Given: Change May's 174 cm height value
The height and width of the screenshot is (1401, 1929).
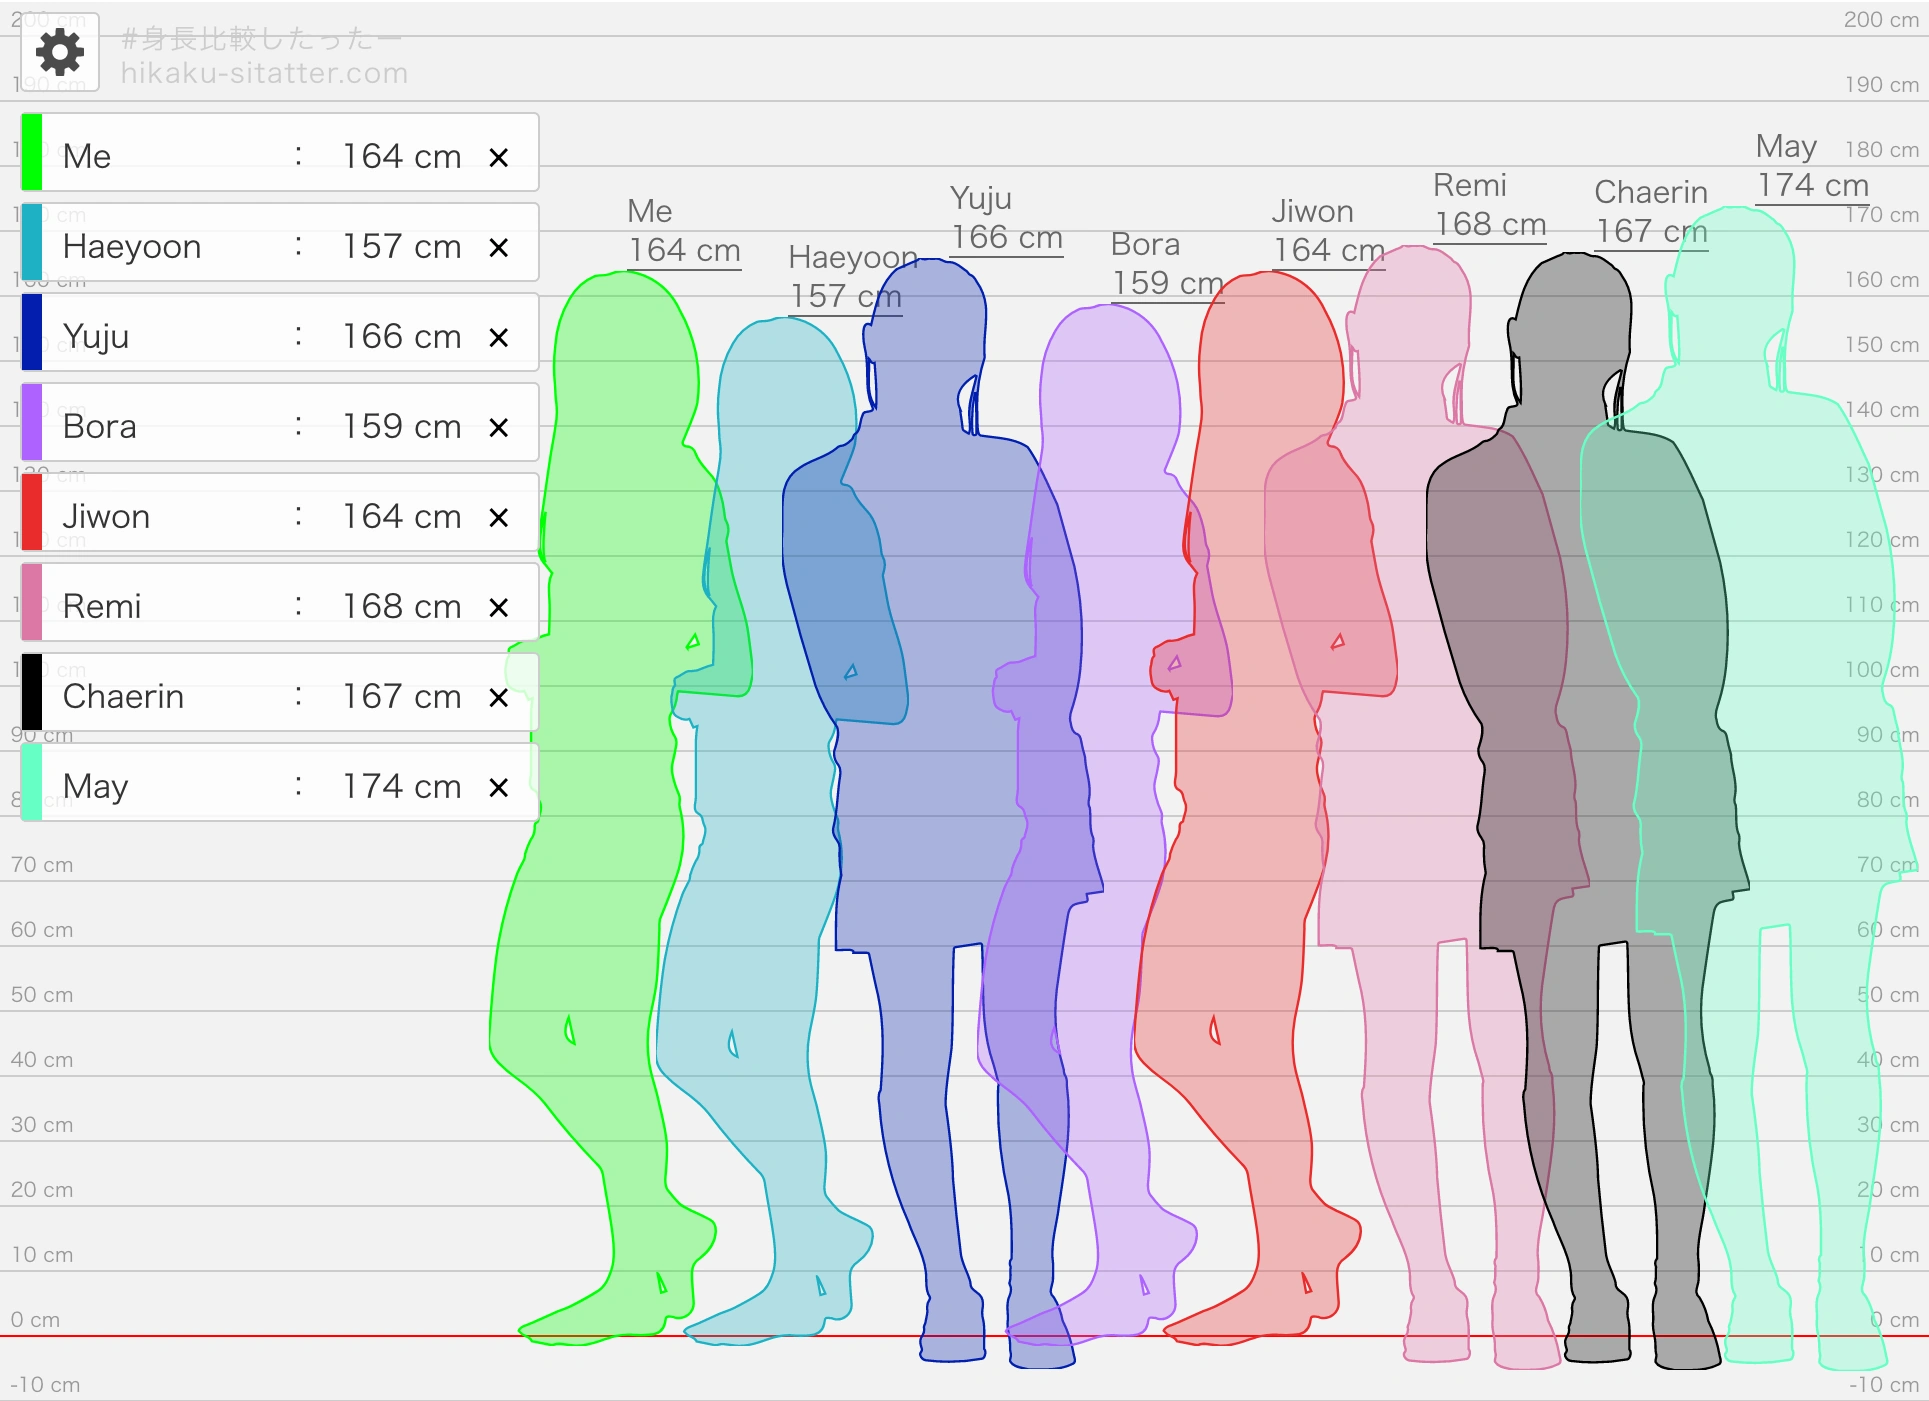Looking at the screenshot, I should tap(400, 786).
